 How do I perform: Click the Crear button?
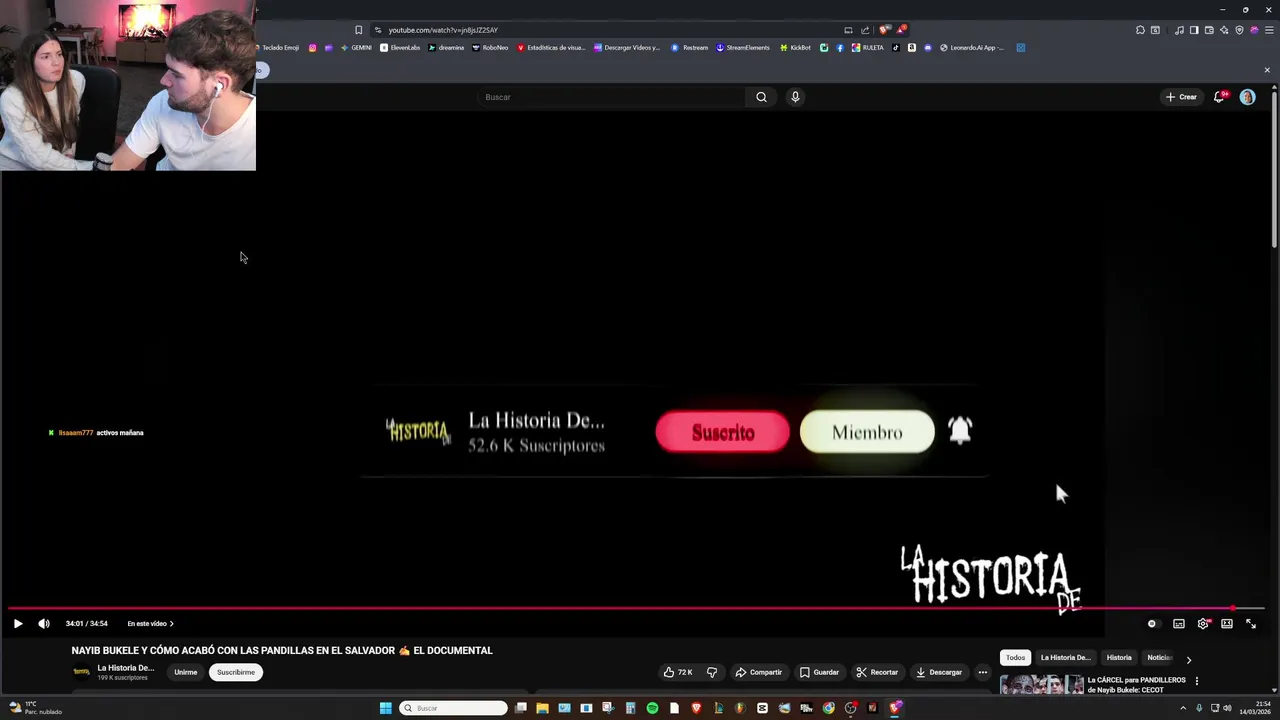point(1181,97)
